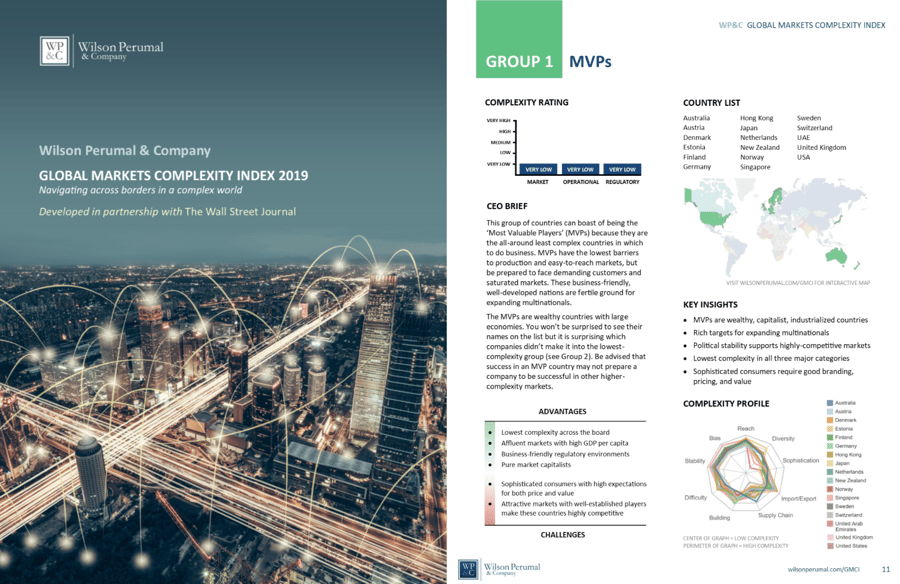Click the VERY LOW Regulatory bar
This screenshot has height=584, width=900.
[x=622, y=169]
